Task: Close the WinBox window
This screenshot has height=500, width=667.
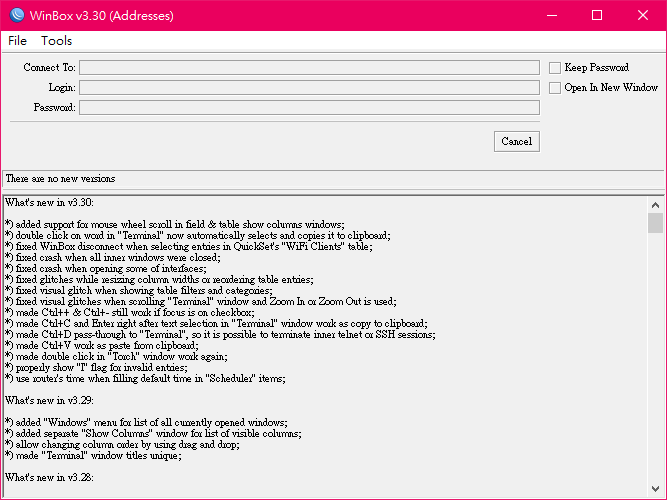Action: pos(643,15)
